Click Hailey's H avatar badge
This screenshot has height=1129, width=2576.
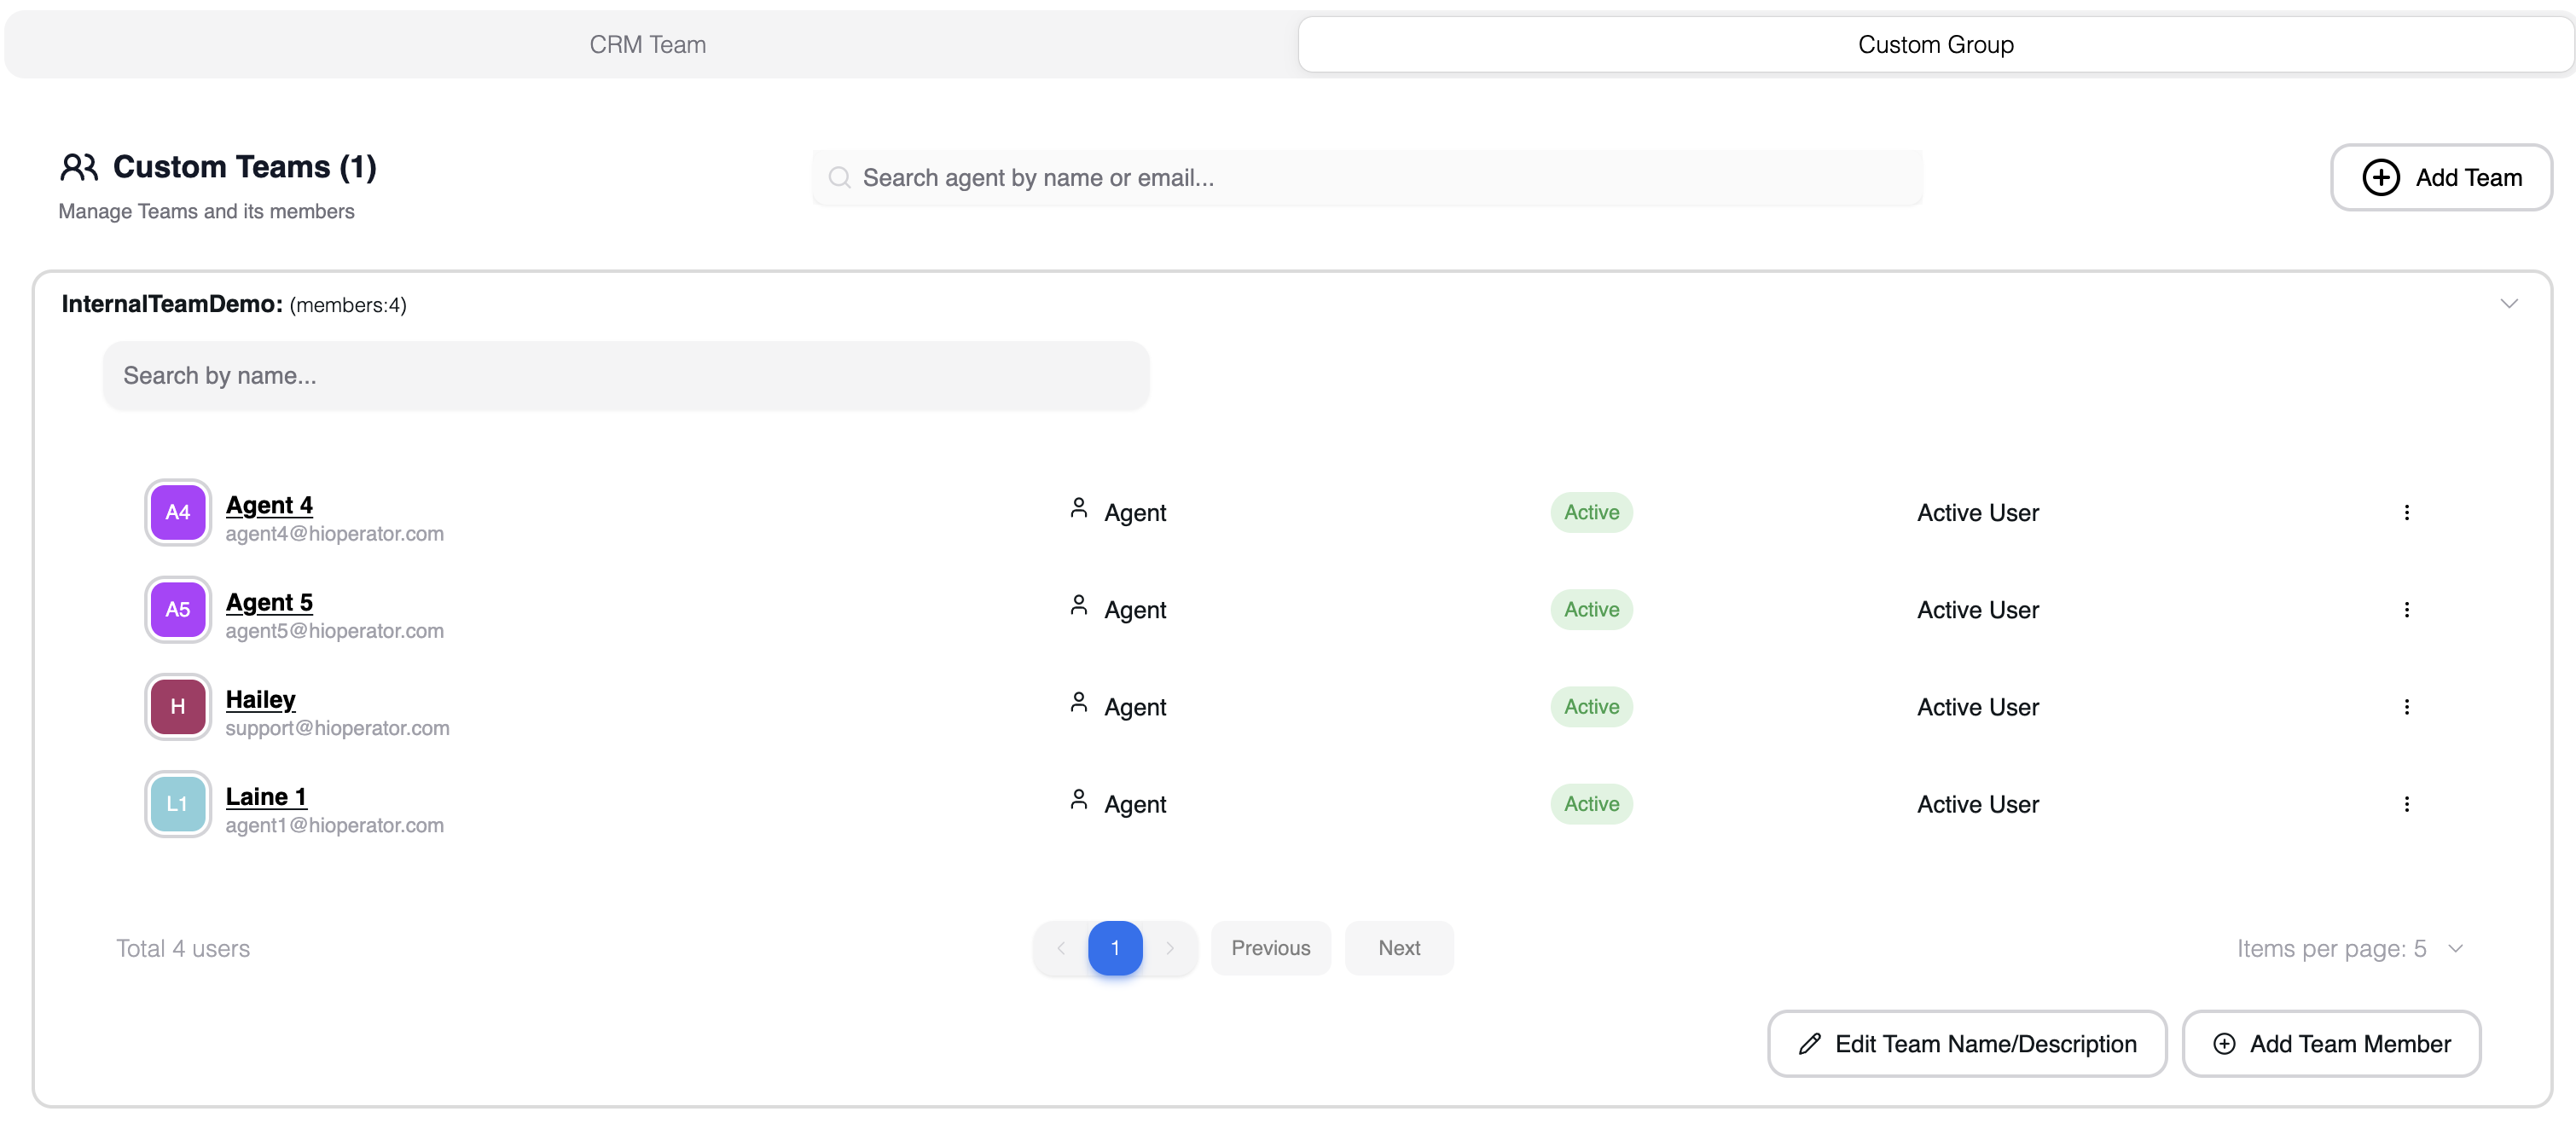[x=178, y=707]
